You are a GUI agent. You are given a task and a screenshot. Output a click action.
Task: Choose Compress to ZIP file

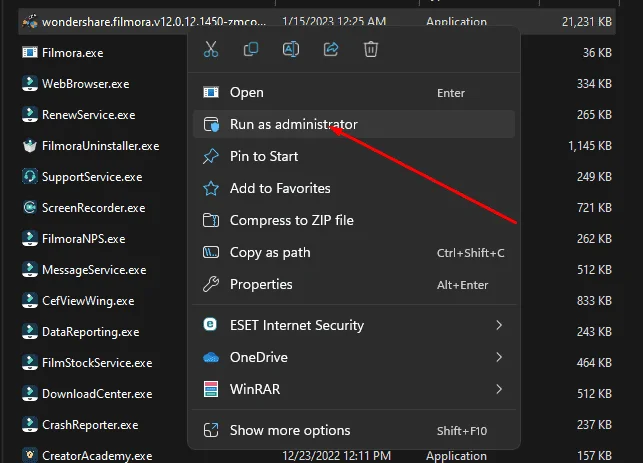pyautogui.click(x=353, y=220)
